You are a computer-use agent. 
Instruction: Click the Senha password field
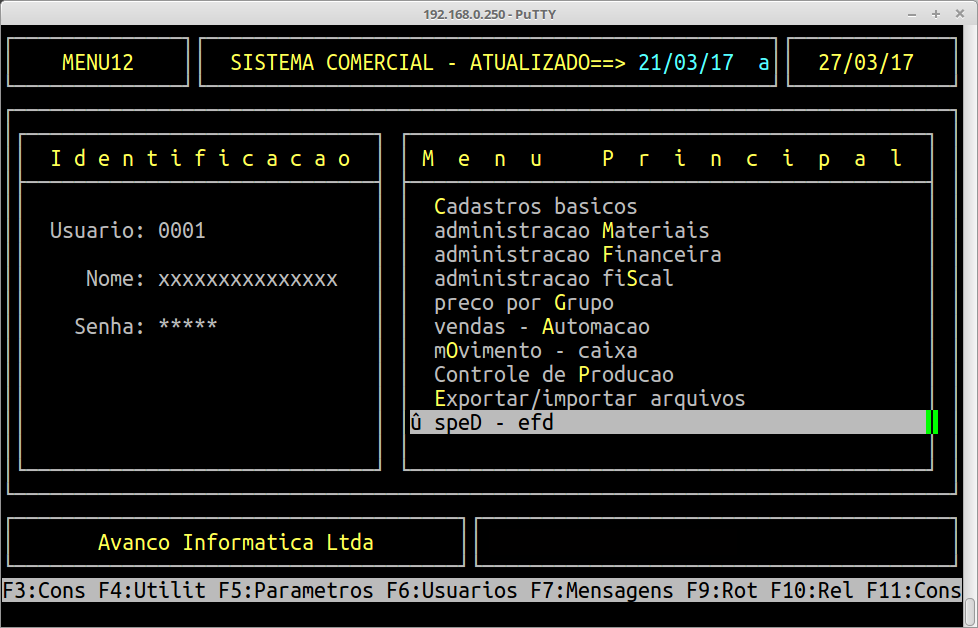point(188,326)
